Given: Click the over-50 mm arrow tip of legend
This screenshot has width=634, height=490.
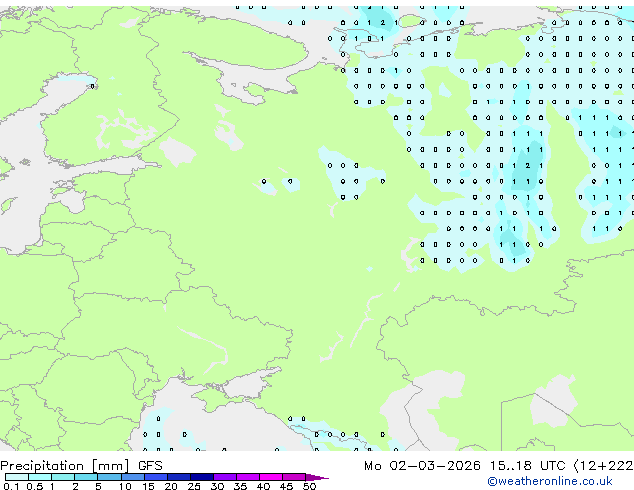Looking at the screenshot, I should pyautogui.click(x=317, y=477).
